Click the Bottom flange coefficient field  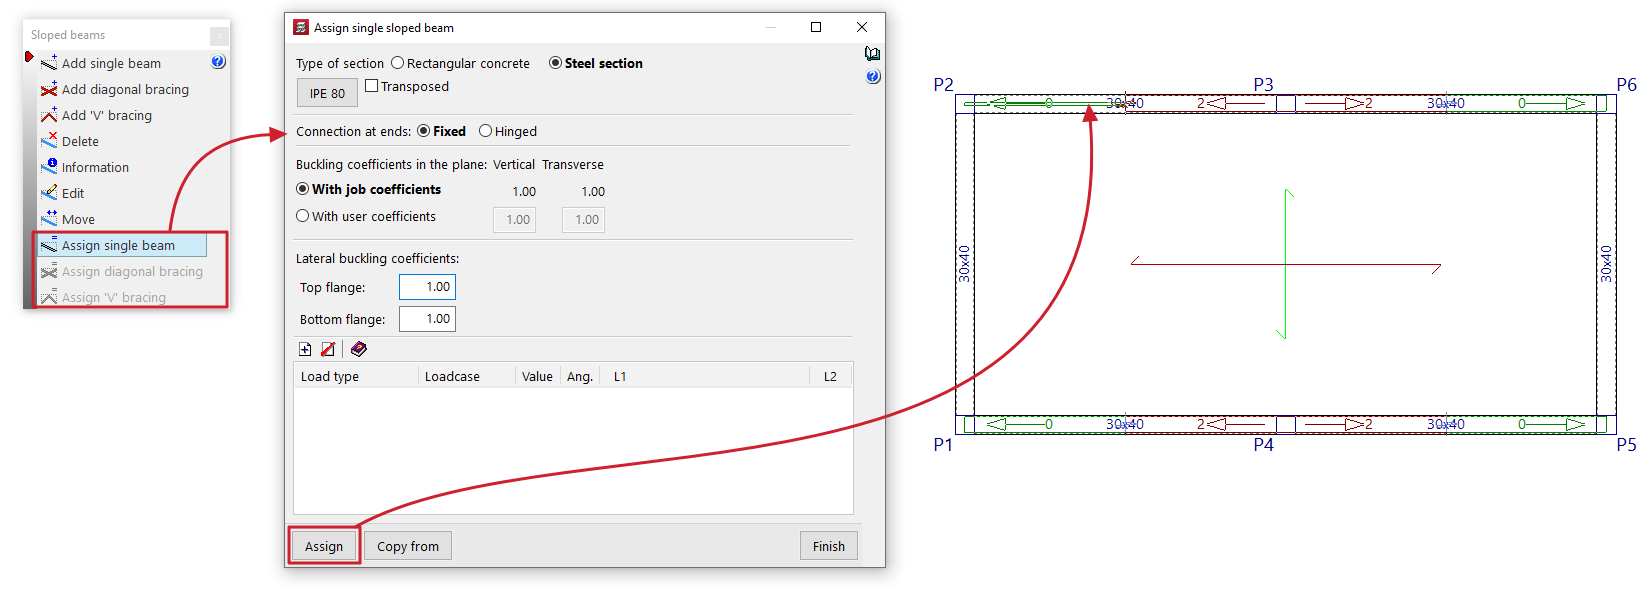(427, 319)
